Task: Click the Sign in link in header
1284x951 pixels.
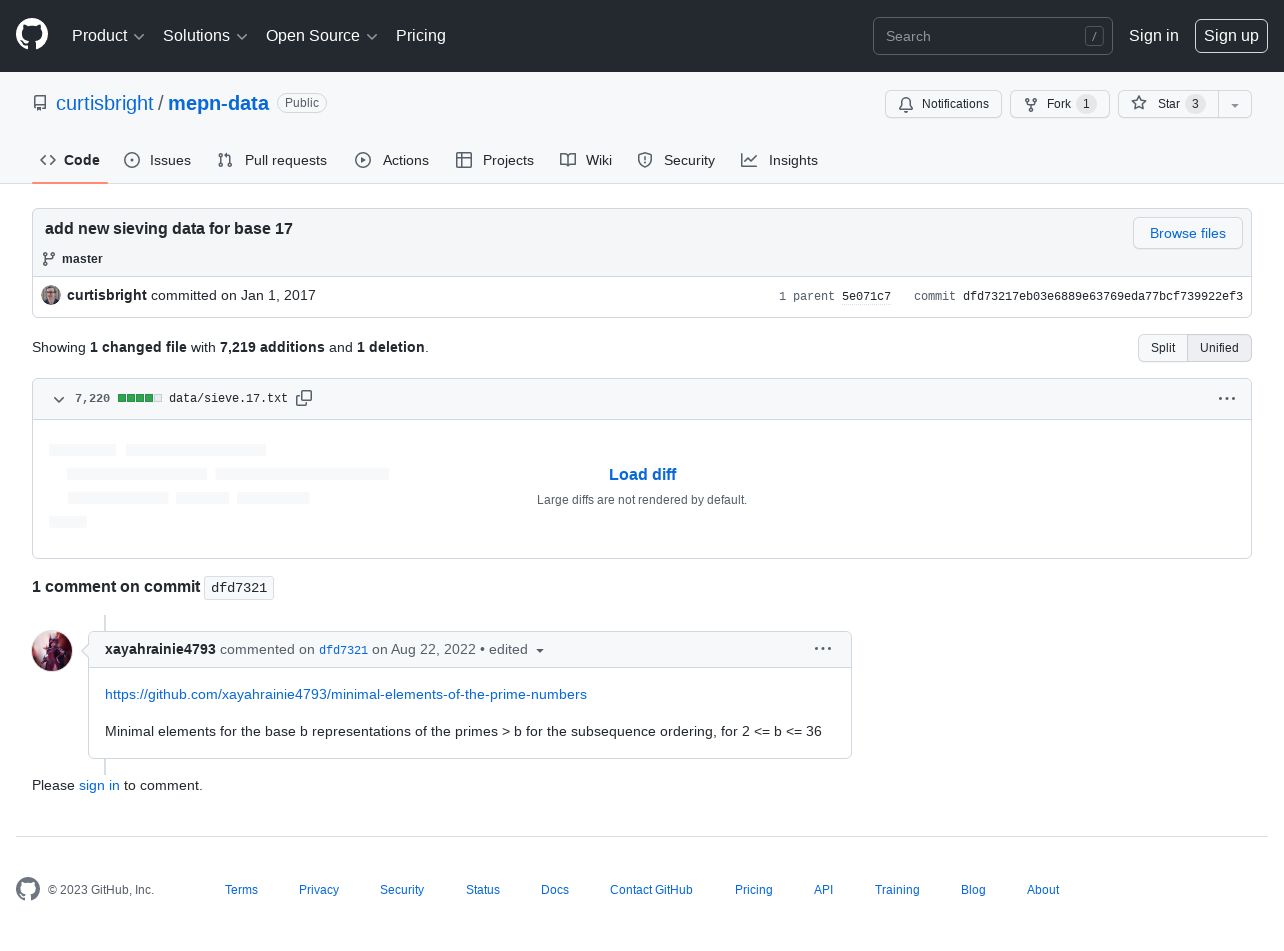Action: tap(1154, 36)
